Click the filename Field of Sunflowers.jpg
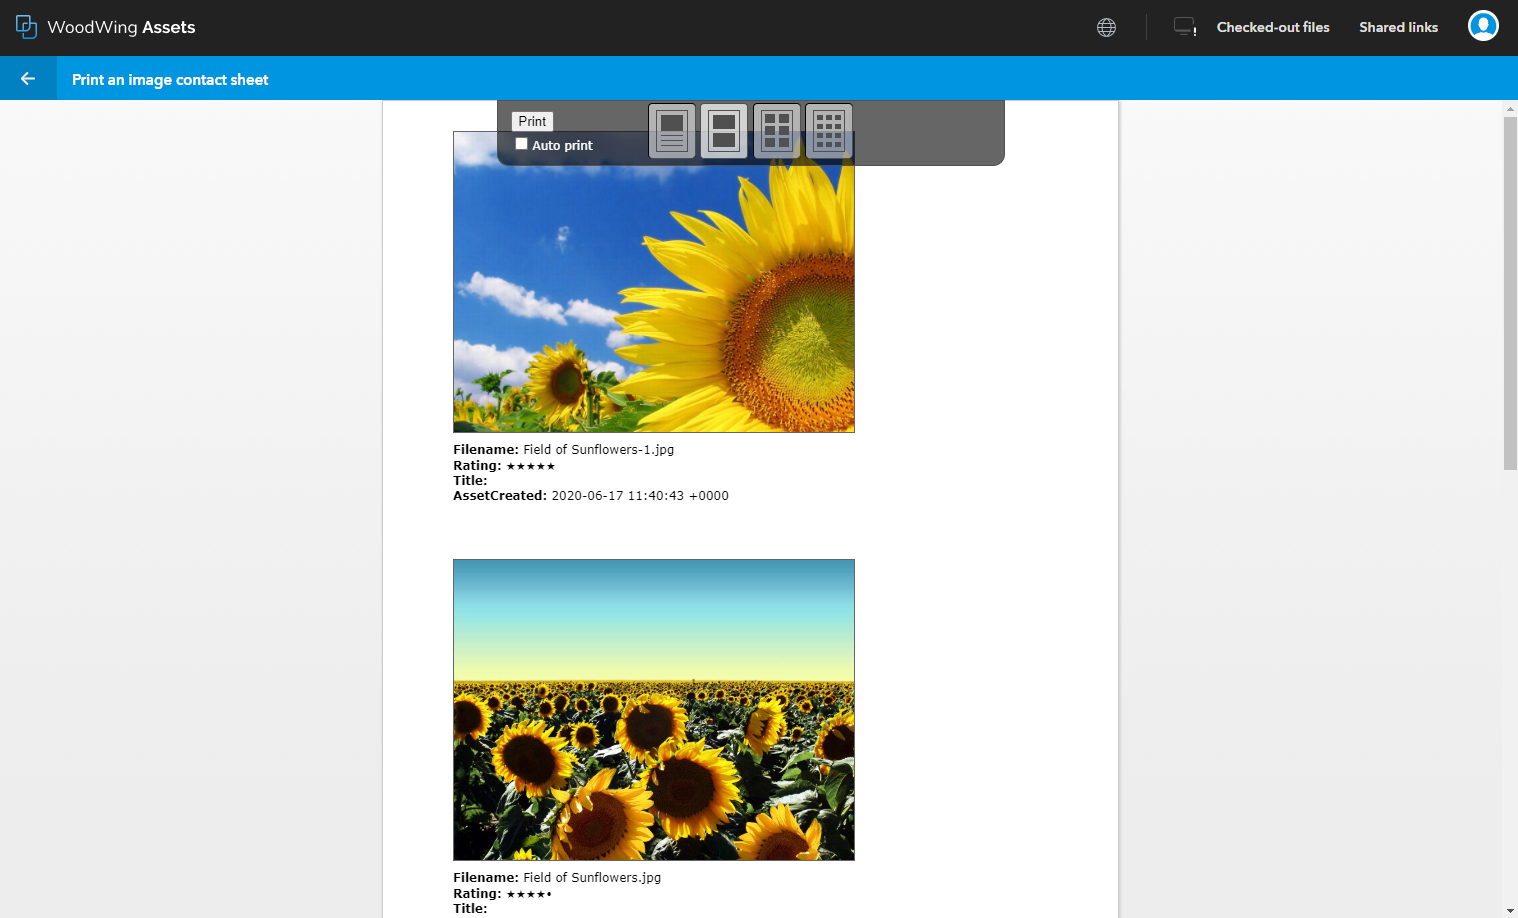This screenshot has width=1518, height=918. (592, 878)
